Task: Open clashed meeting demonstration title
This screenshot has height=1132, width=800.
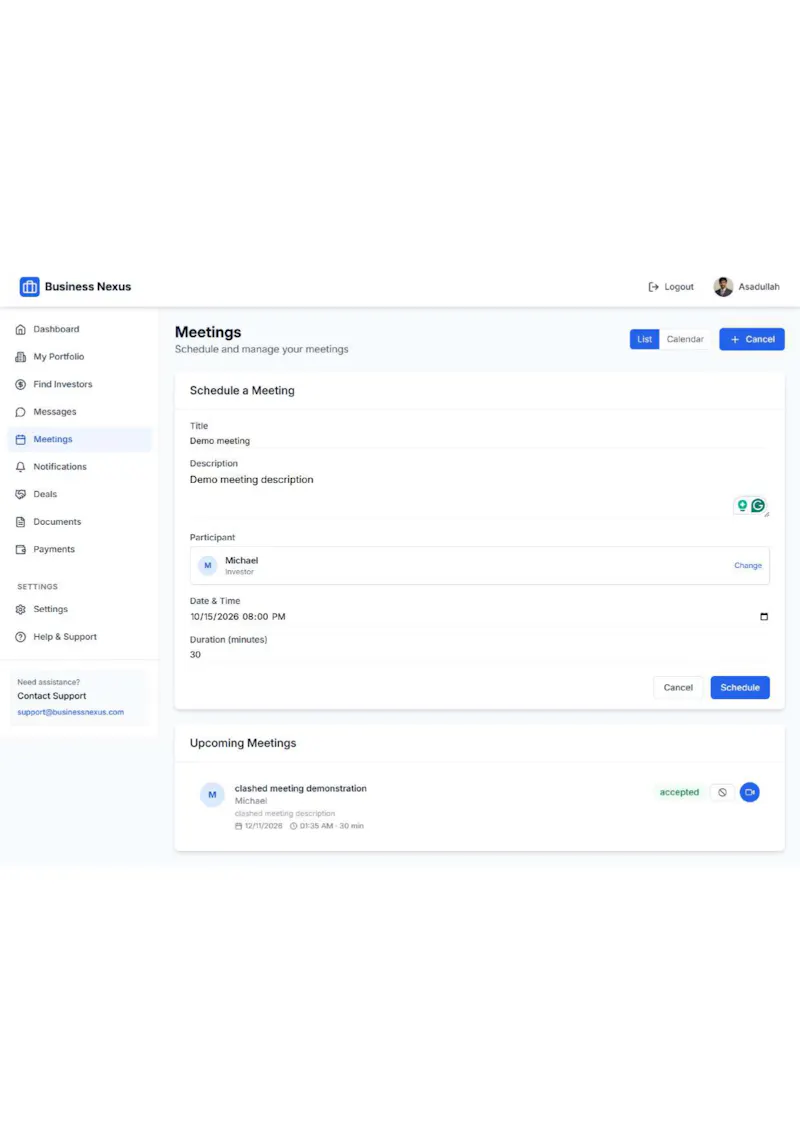Action: coord(300,788)
